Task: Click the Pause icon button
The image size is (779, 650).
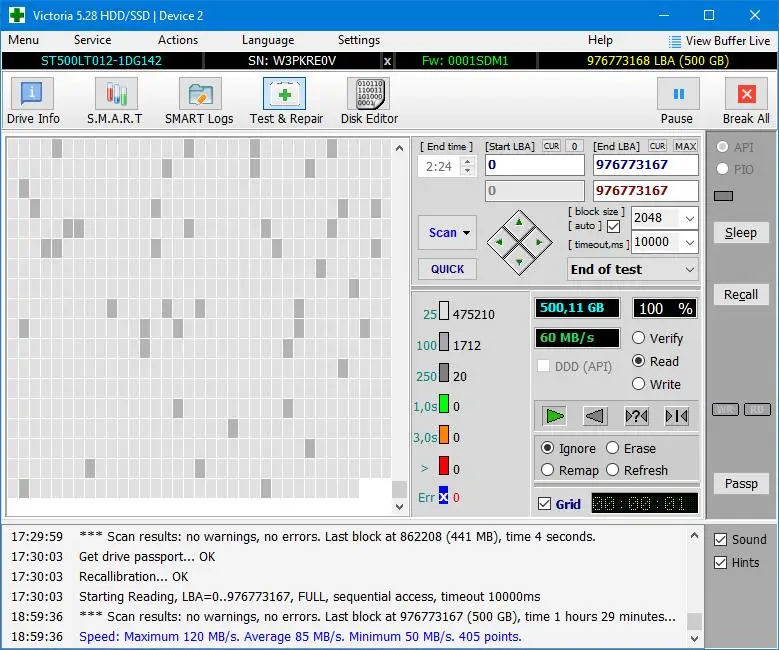Action: [678, 94]
